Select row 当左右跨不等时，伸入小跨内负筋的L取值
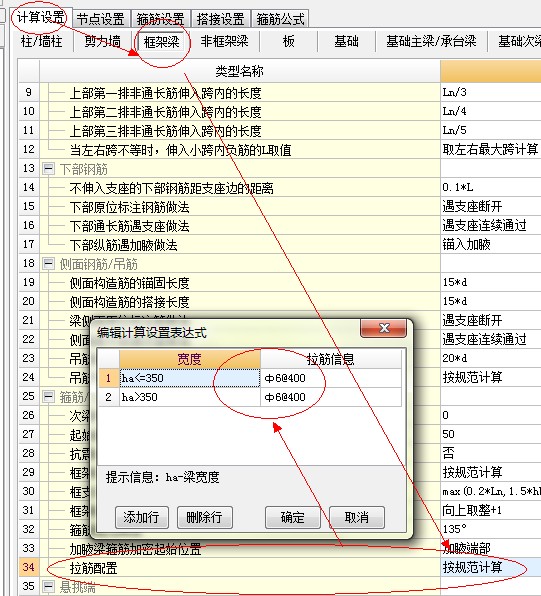541x596 pixels. (240, 149)
